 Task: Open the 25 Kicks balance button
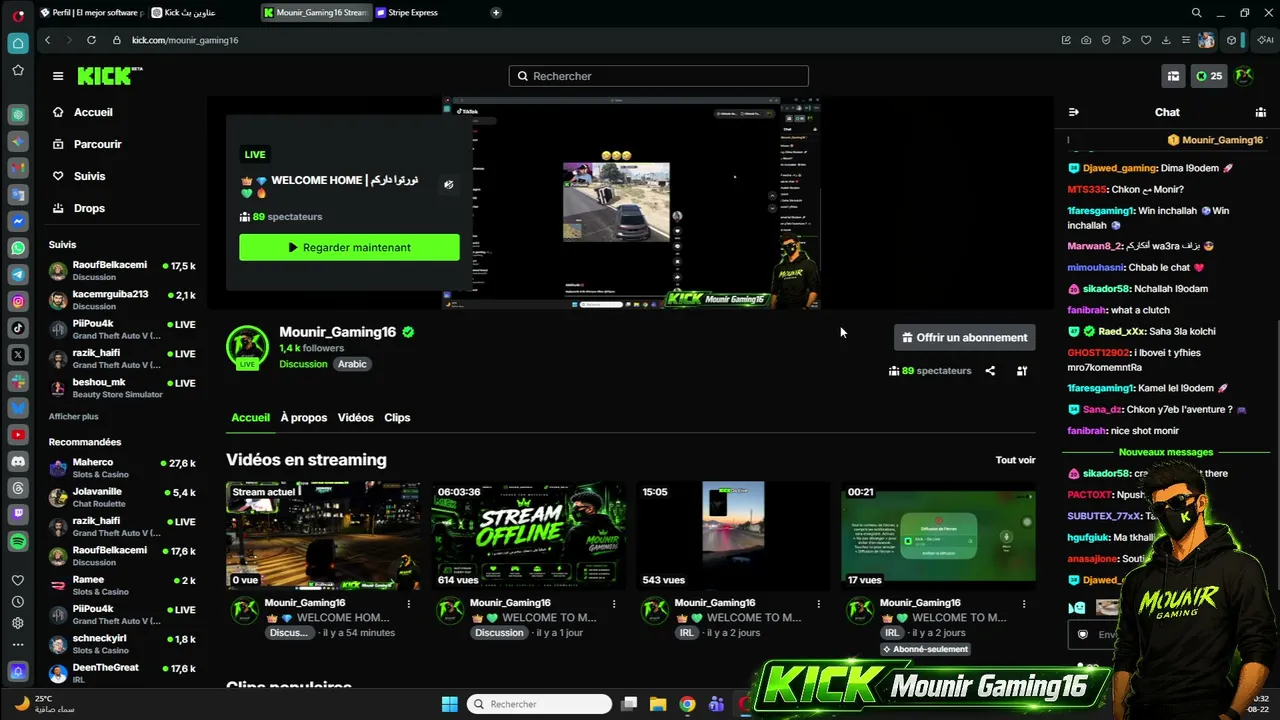tap(1209, 76)
